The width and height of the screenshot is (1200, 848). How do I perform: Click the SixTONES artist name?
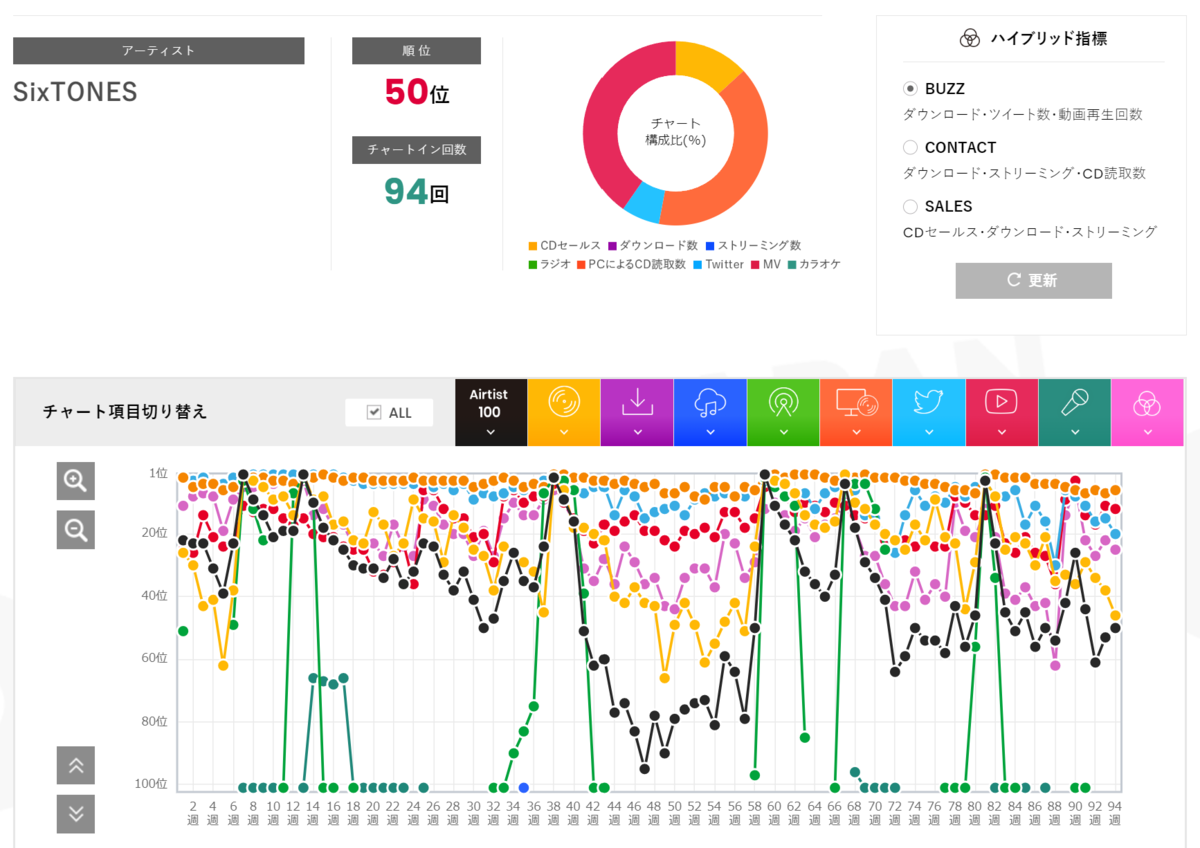(x=75, y=92)
